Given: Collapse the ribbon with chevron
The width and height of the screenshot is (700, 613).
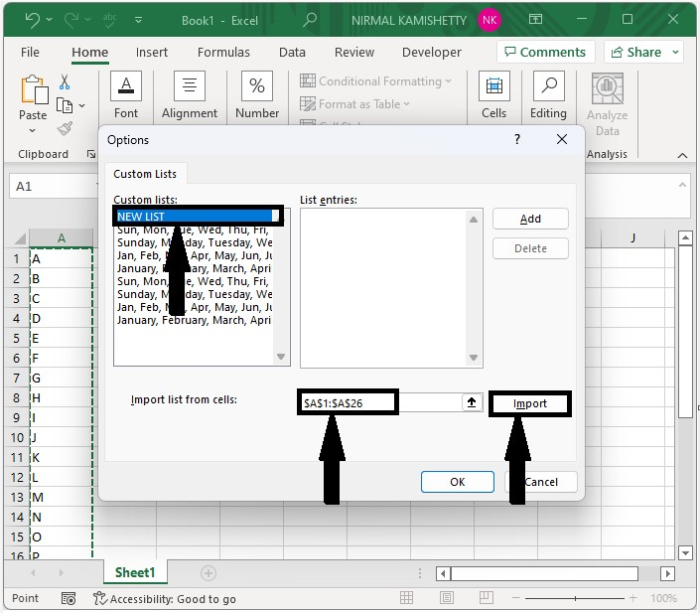Looking at the screenshot, I should tap(682, 155).
